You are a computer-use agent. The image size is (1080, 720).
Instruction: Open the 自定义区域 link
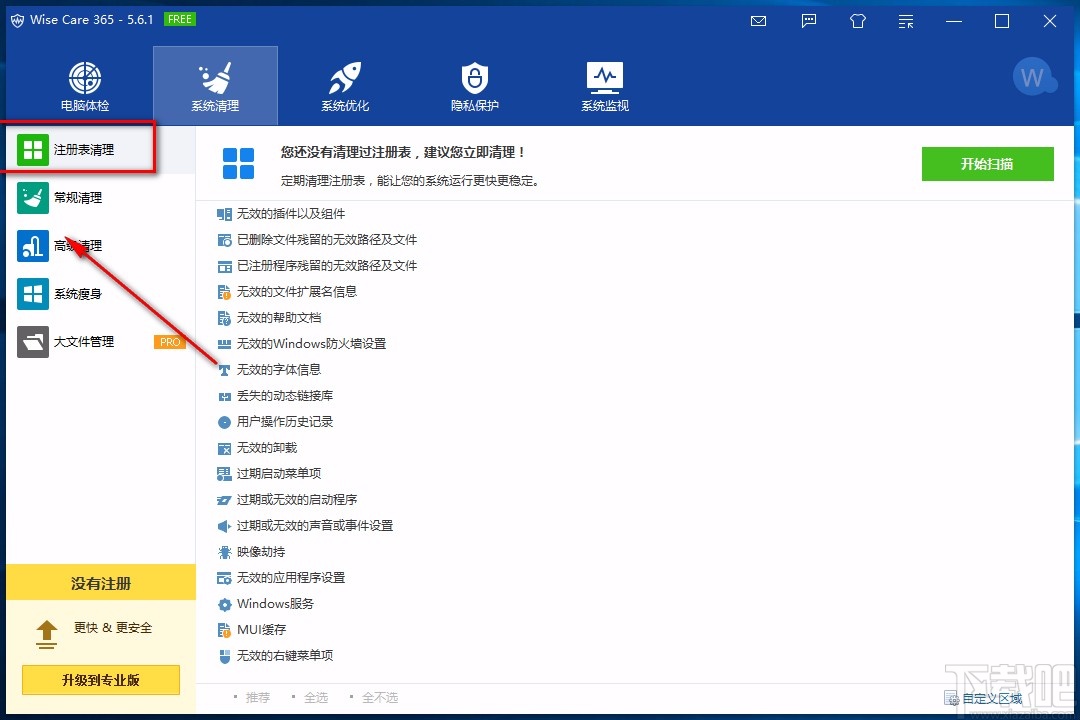(984, 699)
